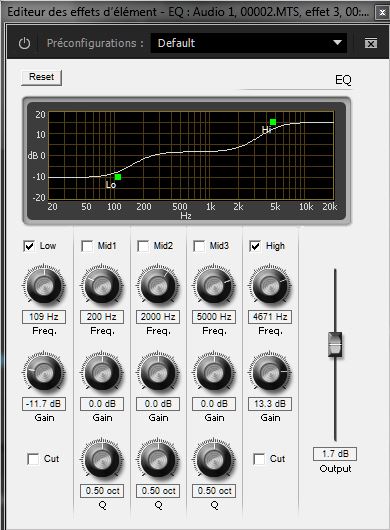The image size is (390, 530).
Task: Click the Output level slider handle
Action: (x=335, y=344)
